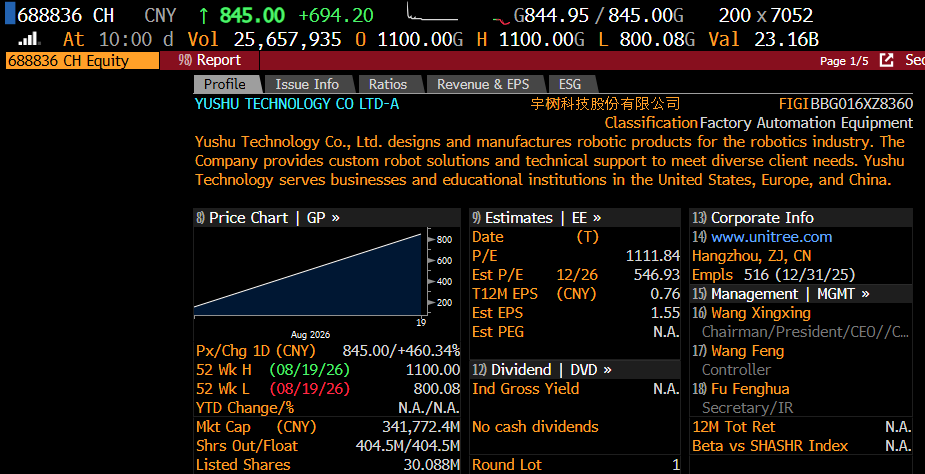Select the ESG tab
This screenshot has width=925, height=474.
570,84
